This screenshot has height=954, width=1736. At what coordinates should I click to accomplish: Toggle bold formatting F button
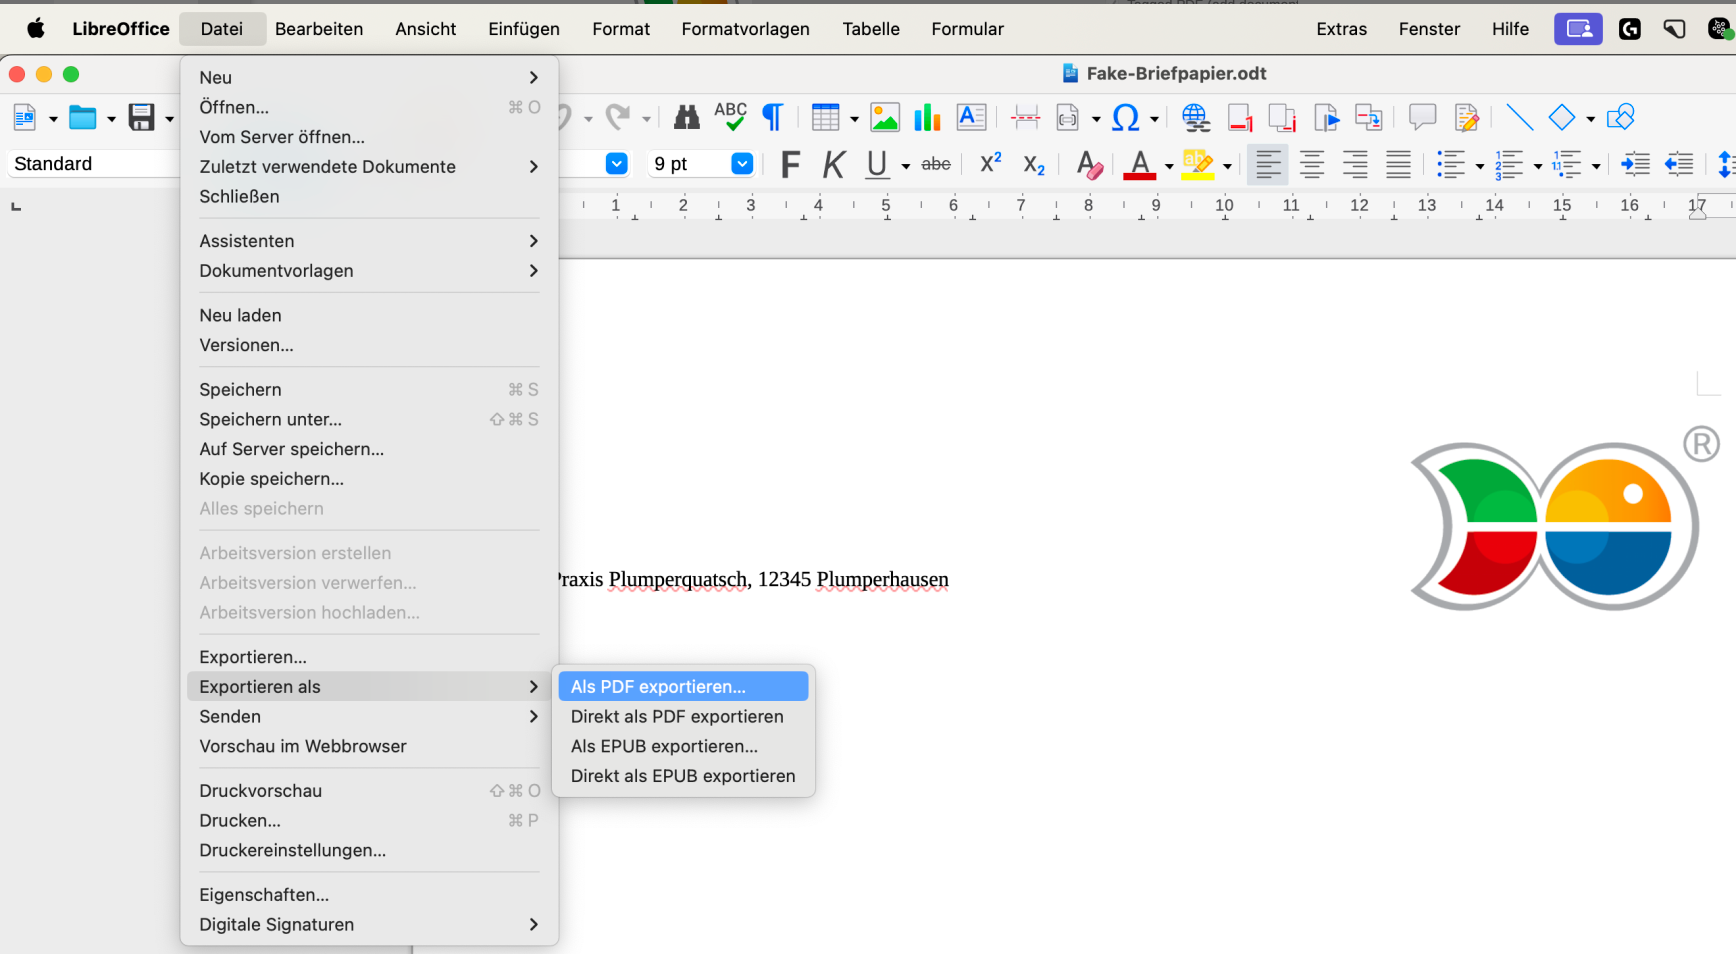(789, 165)
